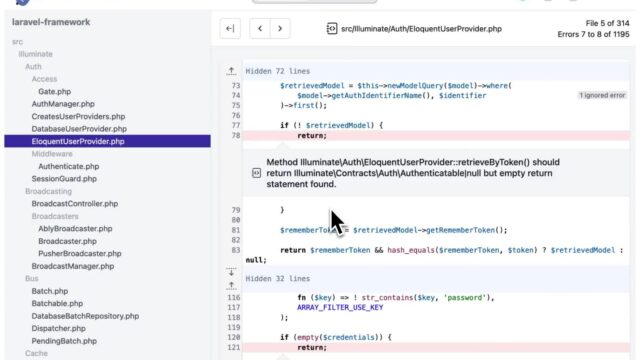
Task: Open Broadcaster.php file
Action: pos(67,241)
